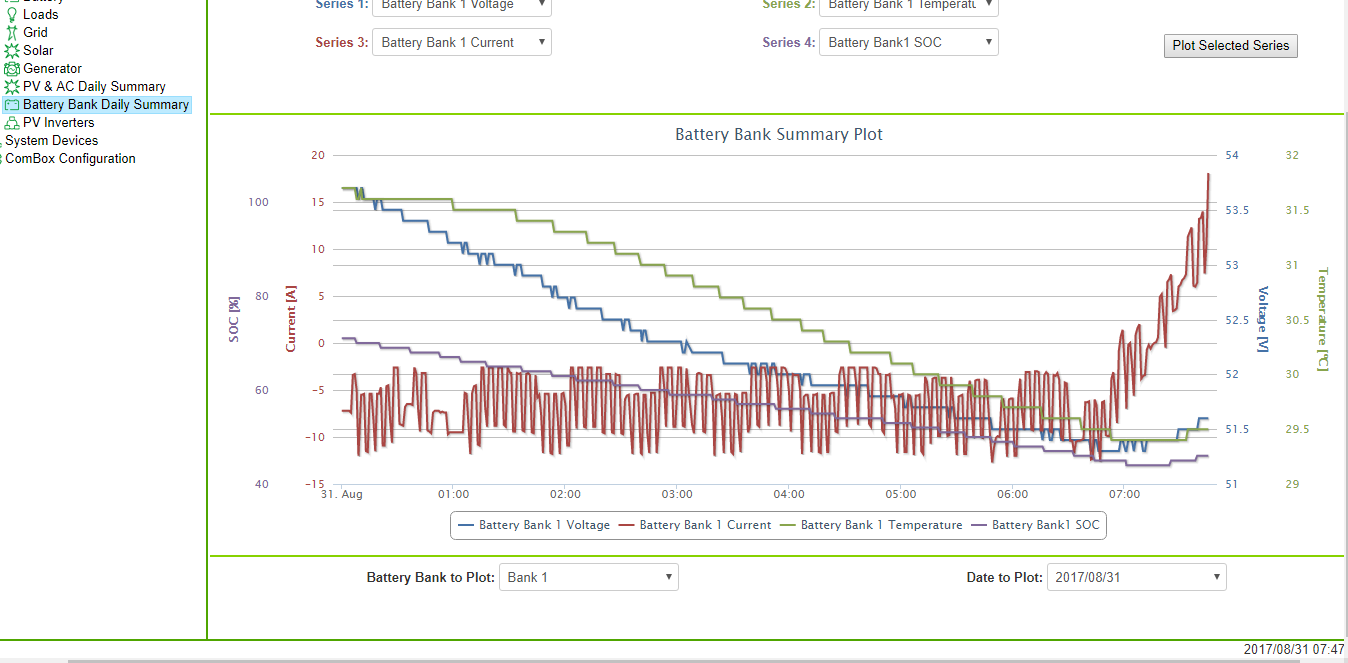This screenshot has height=663, width=1348.
Task: Open ComBox Configuration in navigation tree
Action: 71,159
